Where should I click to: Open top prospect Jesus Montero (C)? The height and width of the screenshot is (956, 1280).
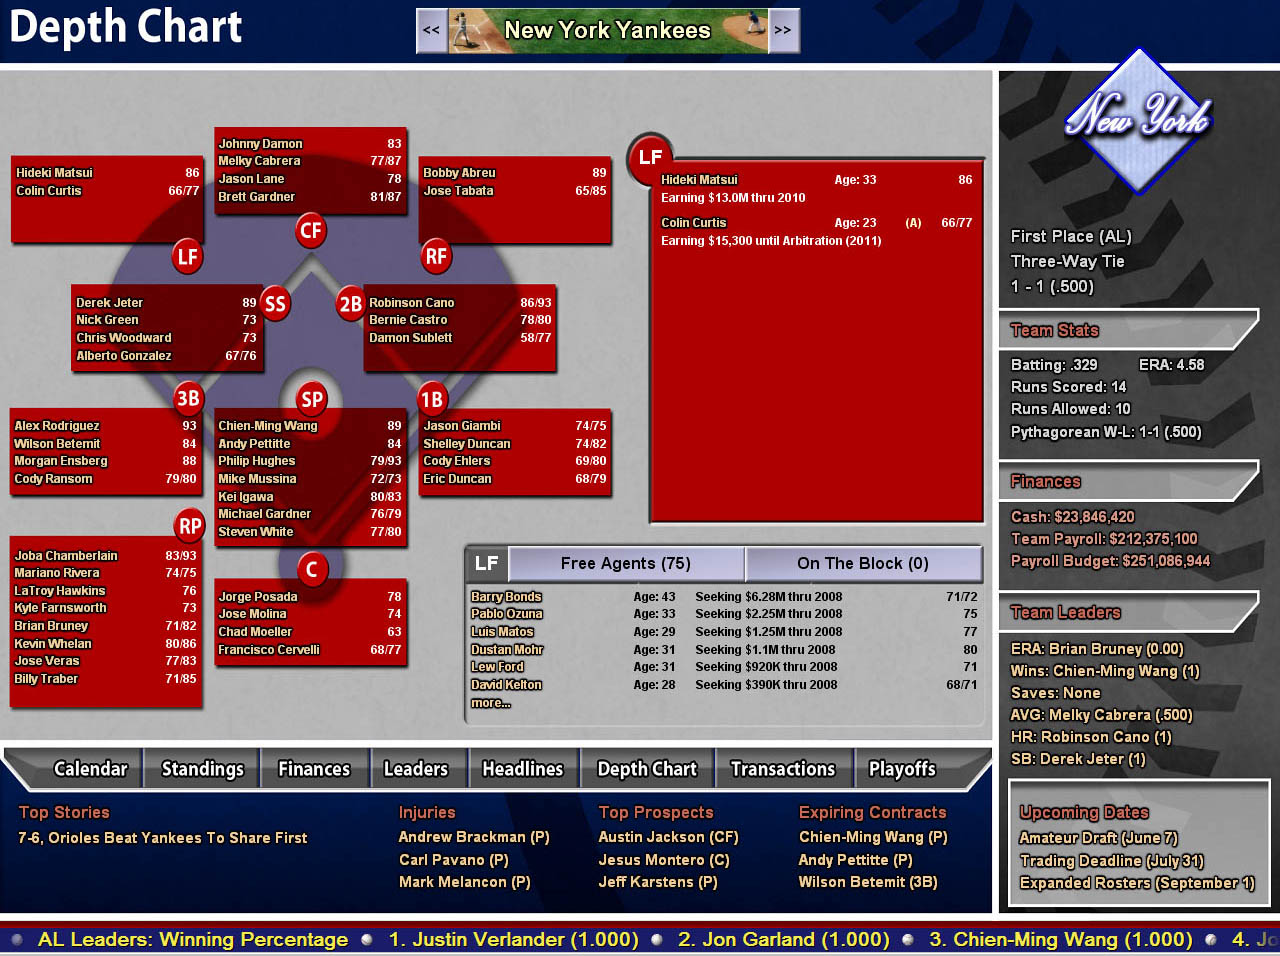[664, 860]
